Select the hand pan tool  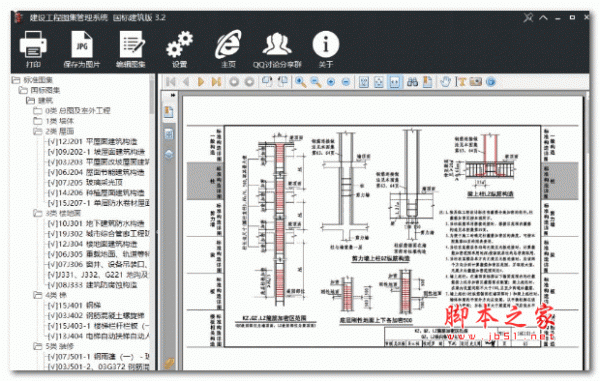click(445, 81)
